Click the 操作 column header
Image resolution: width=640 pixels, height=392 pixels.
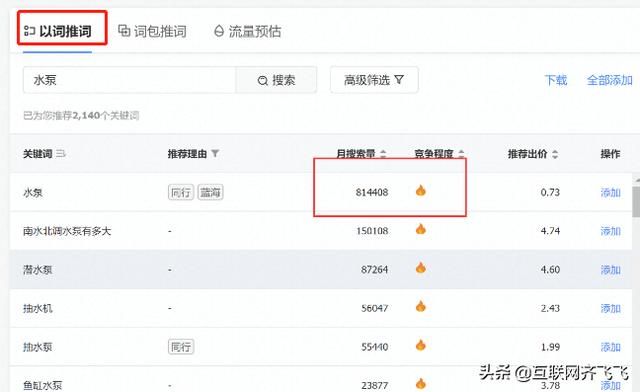click(x=610, y=154)
